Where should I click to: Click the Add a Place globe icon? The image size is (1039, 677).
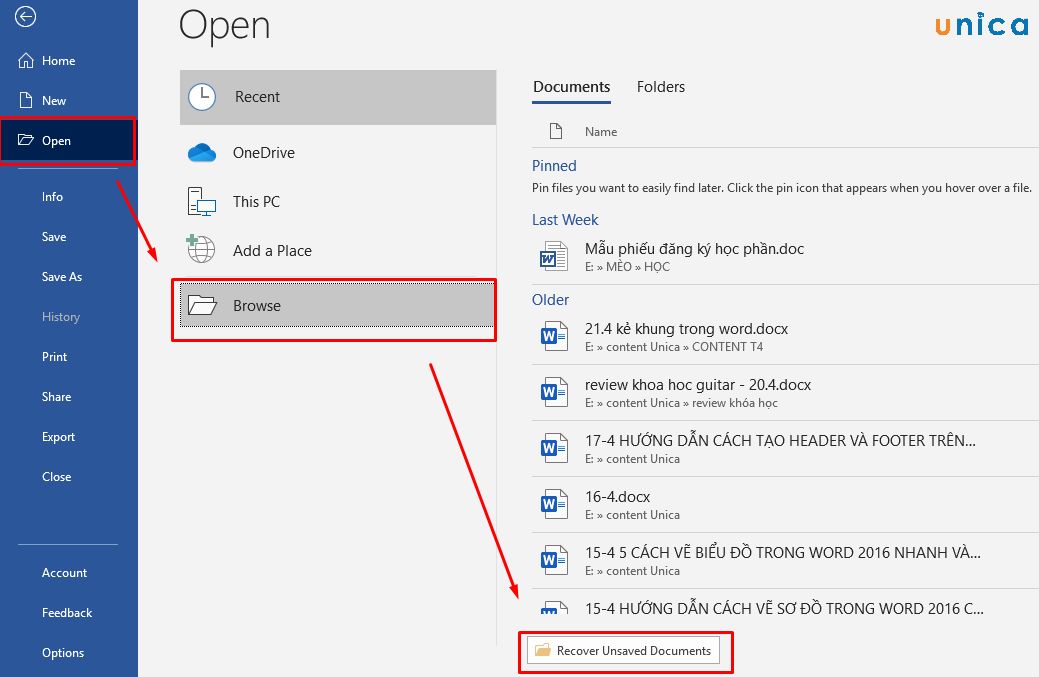point(201,250)
